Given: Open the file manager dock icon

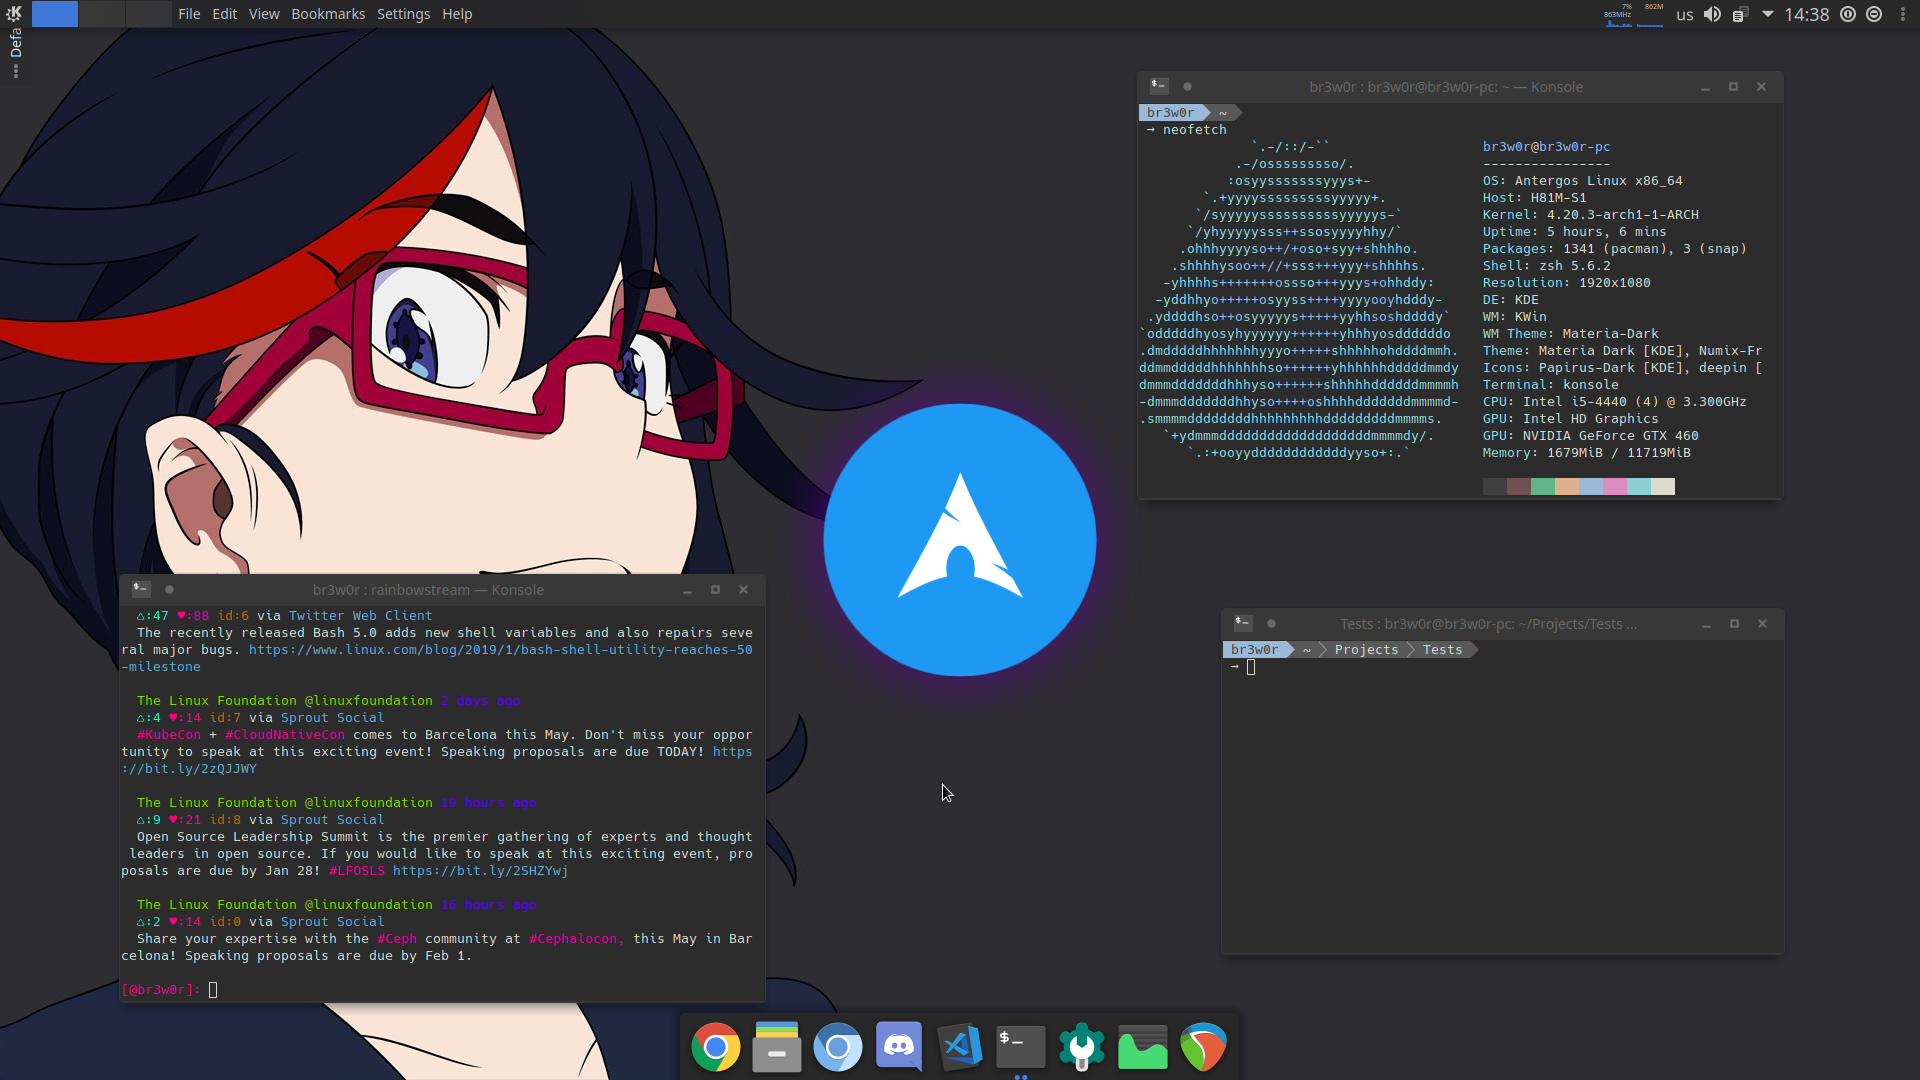Looking at the screenshot, I should [x=777, y=1046].
